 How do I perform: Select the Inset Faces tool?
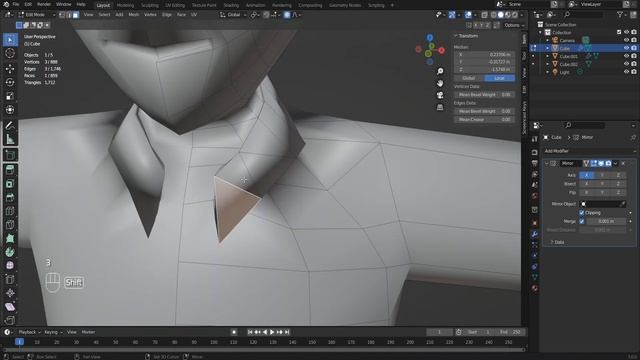pyautogui.click(x=10, y=184)
